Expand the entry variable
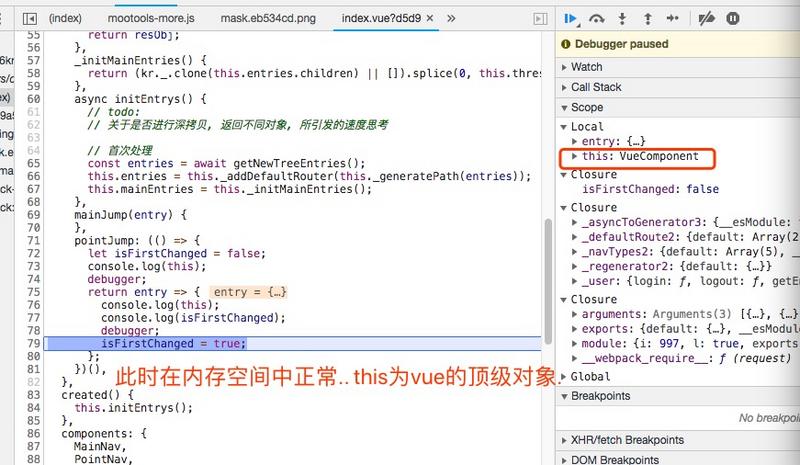This screenshot has width=800, height=465. coord(574,141)
